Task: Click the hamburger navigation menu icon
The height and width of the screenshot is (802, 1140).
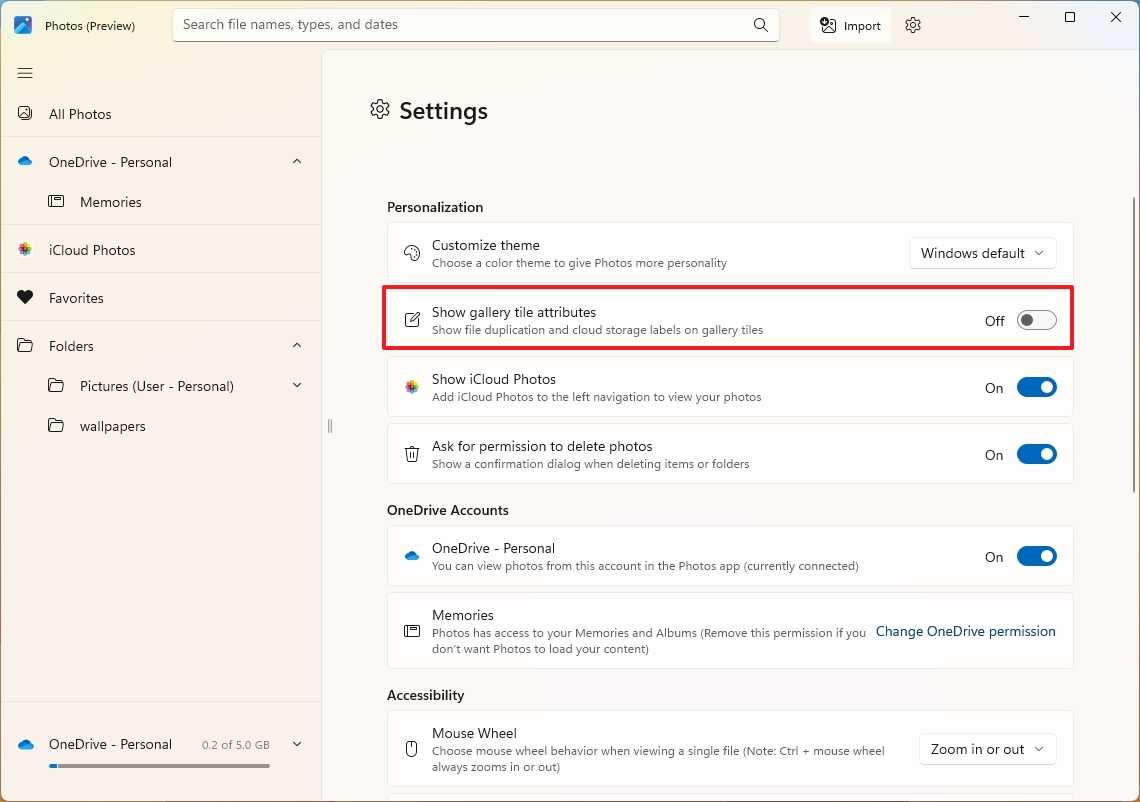Action: [25, 73]
